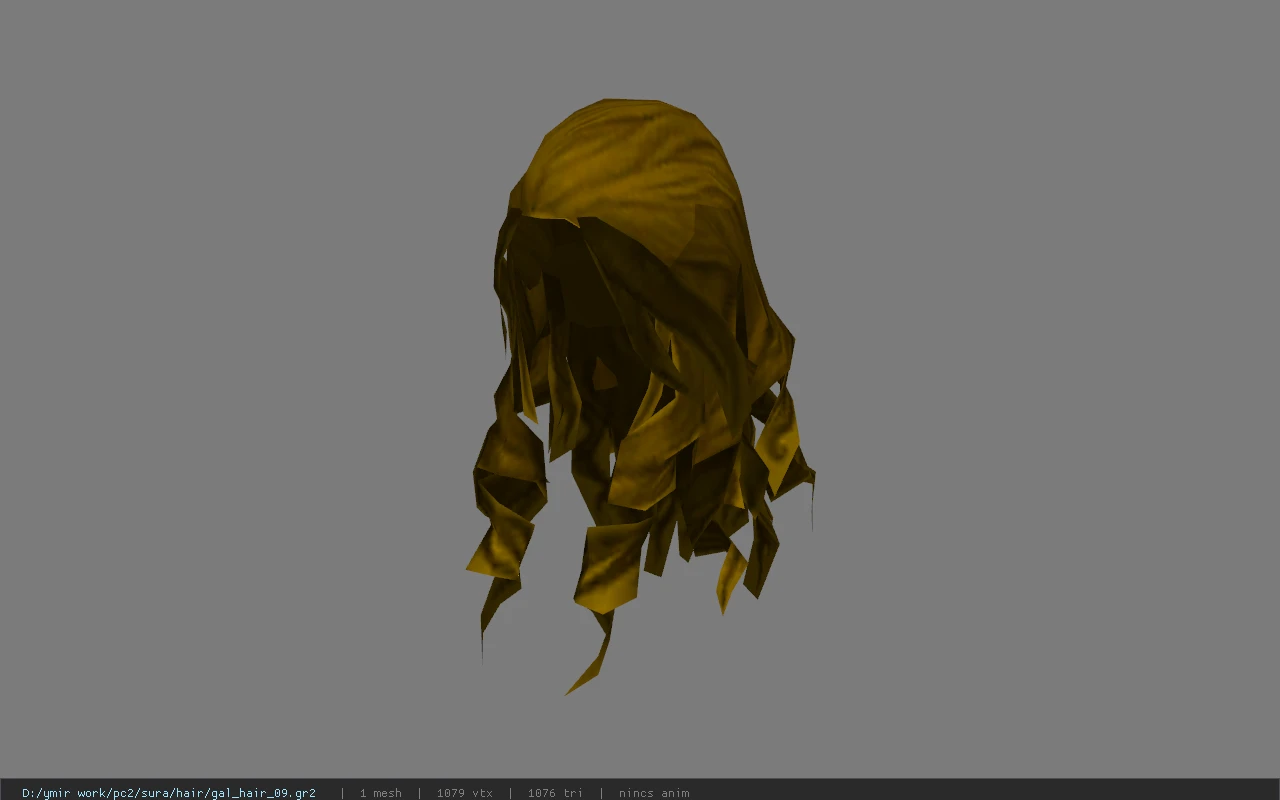Click the '1079 vtx' vertex count
The image size is (1280, 800).
(465, 793)
